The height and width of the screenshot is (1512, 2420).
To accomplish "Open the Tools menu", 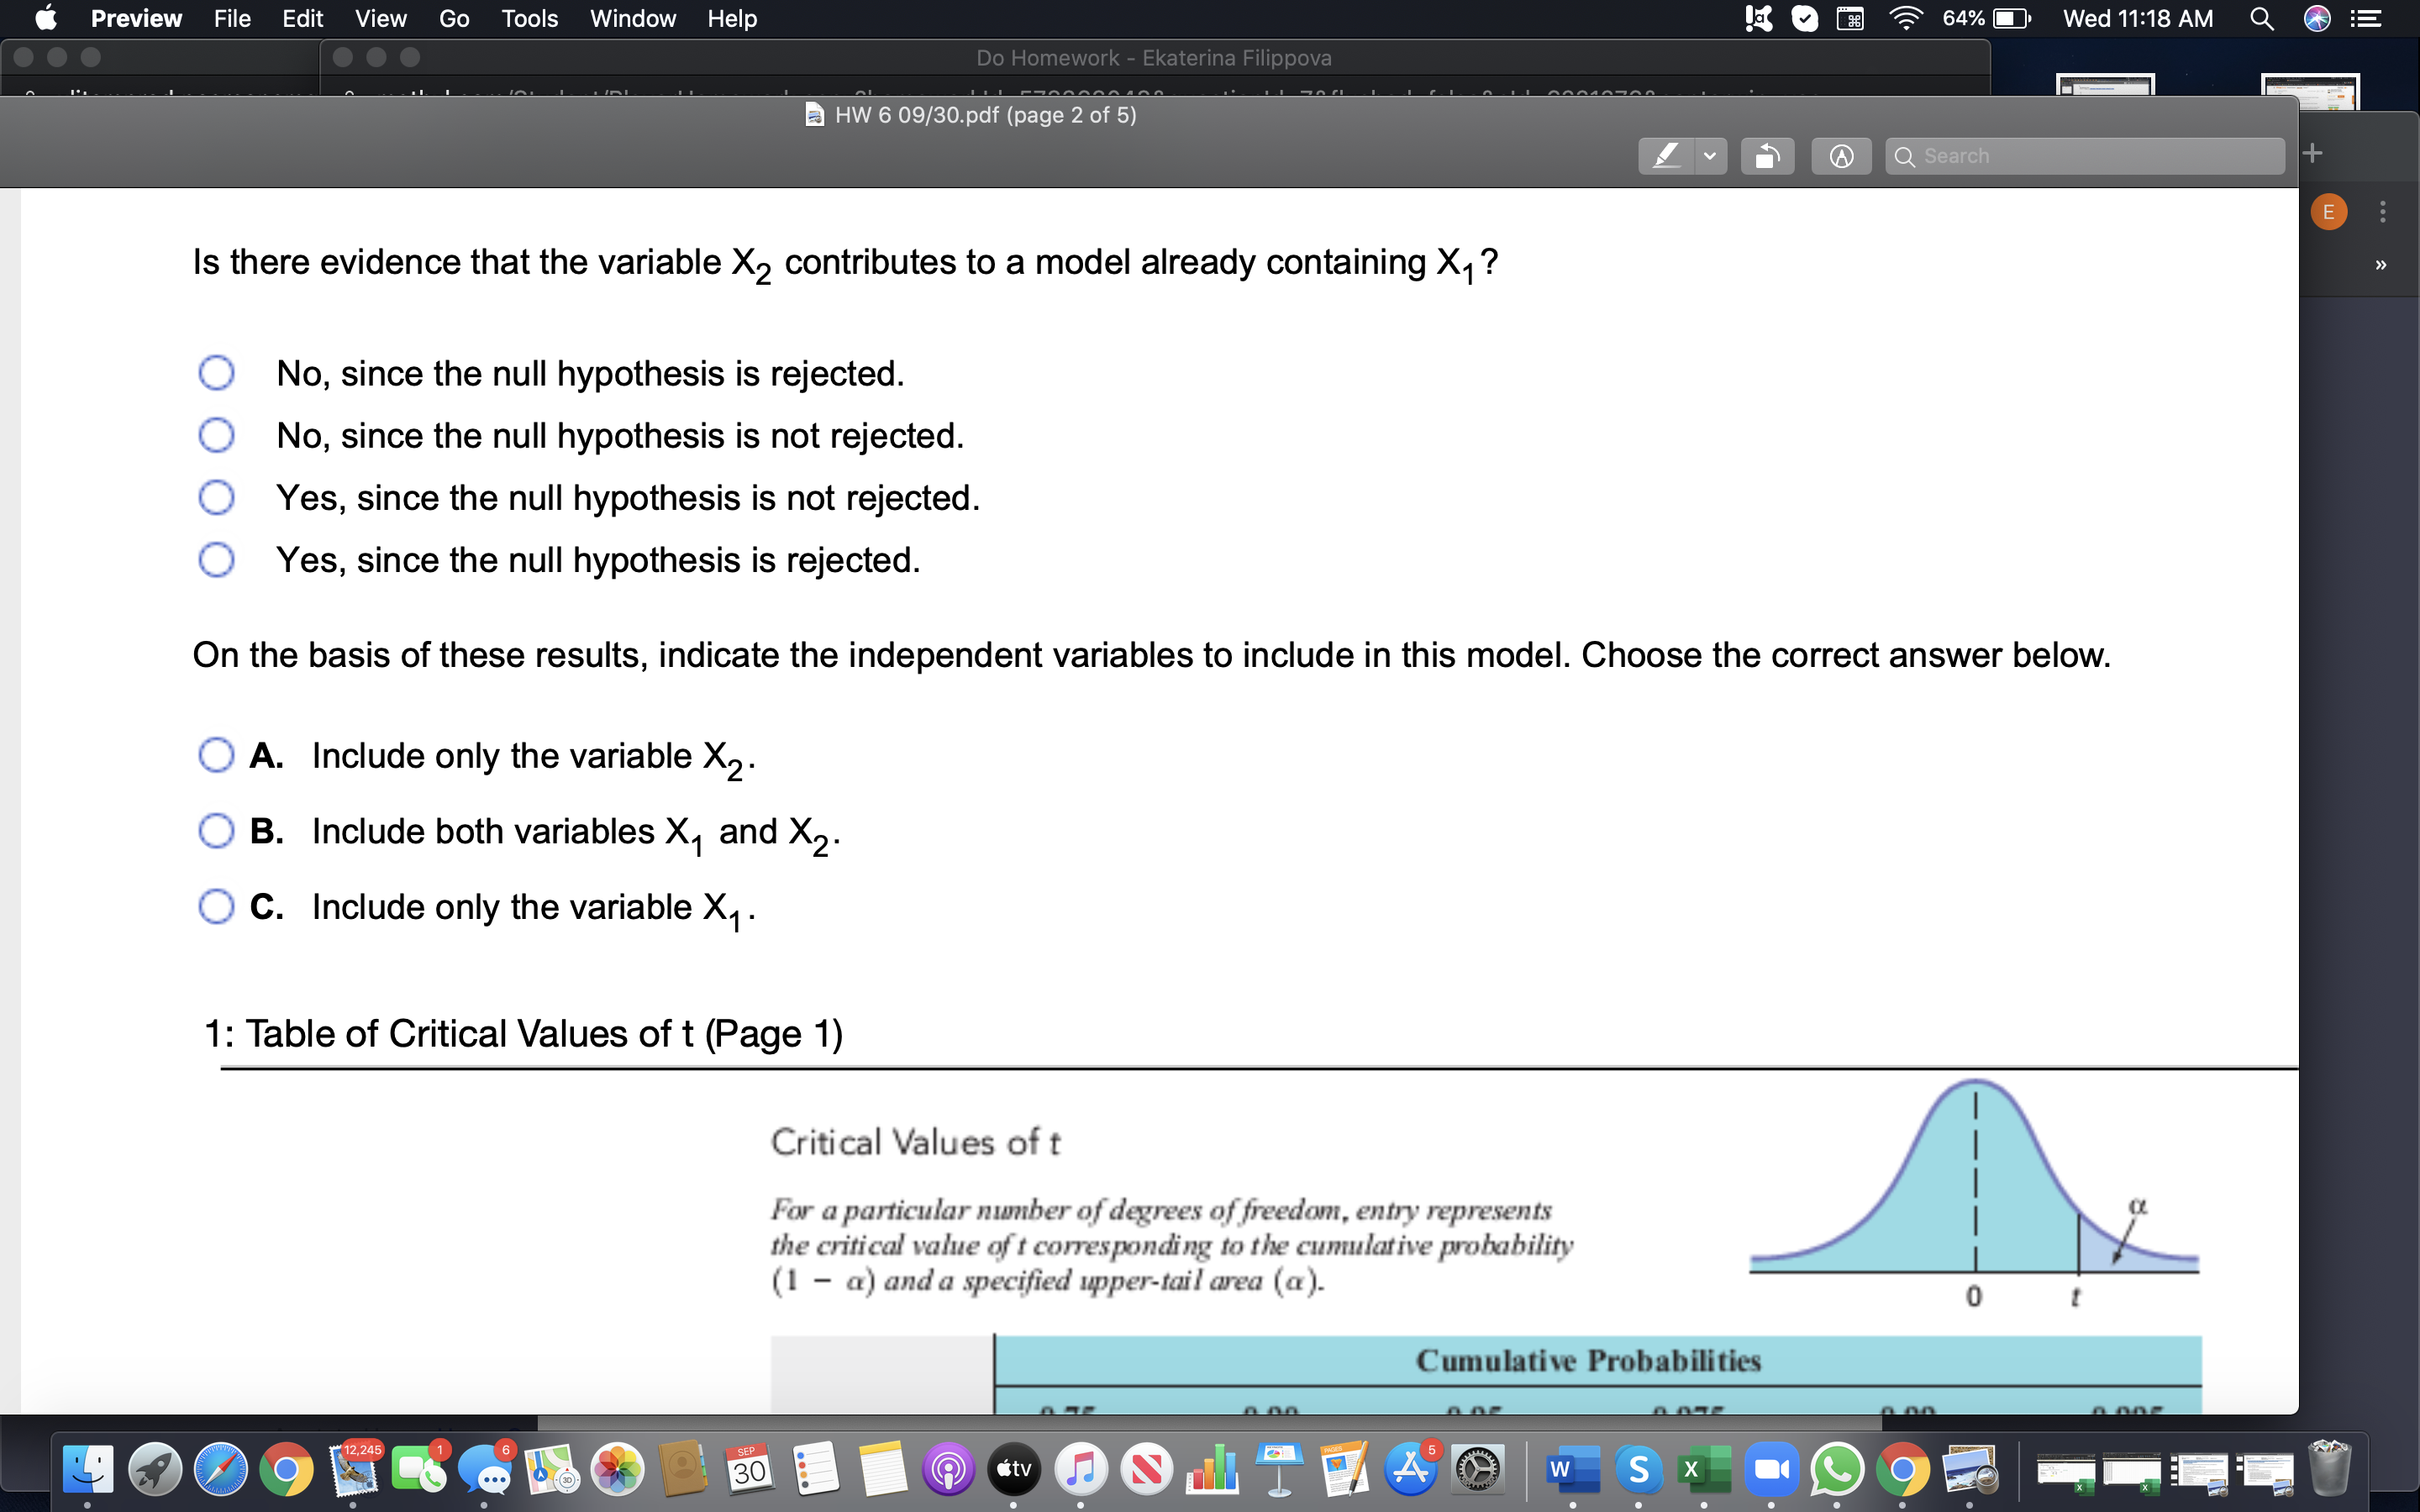I will 530,18.
